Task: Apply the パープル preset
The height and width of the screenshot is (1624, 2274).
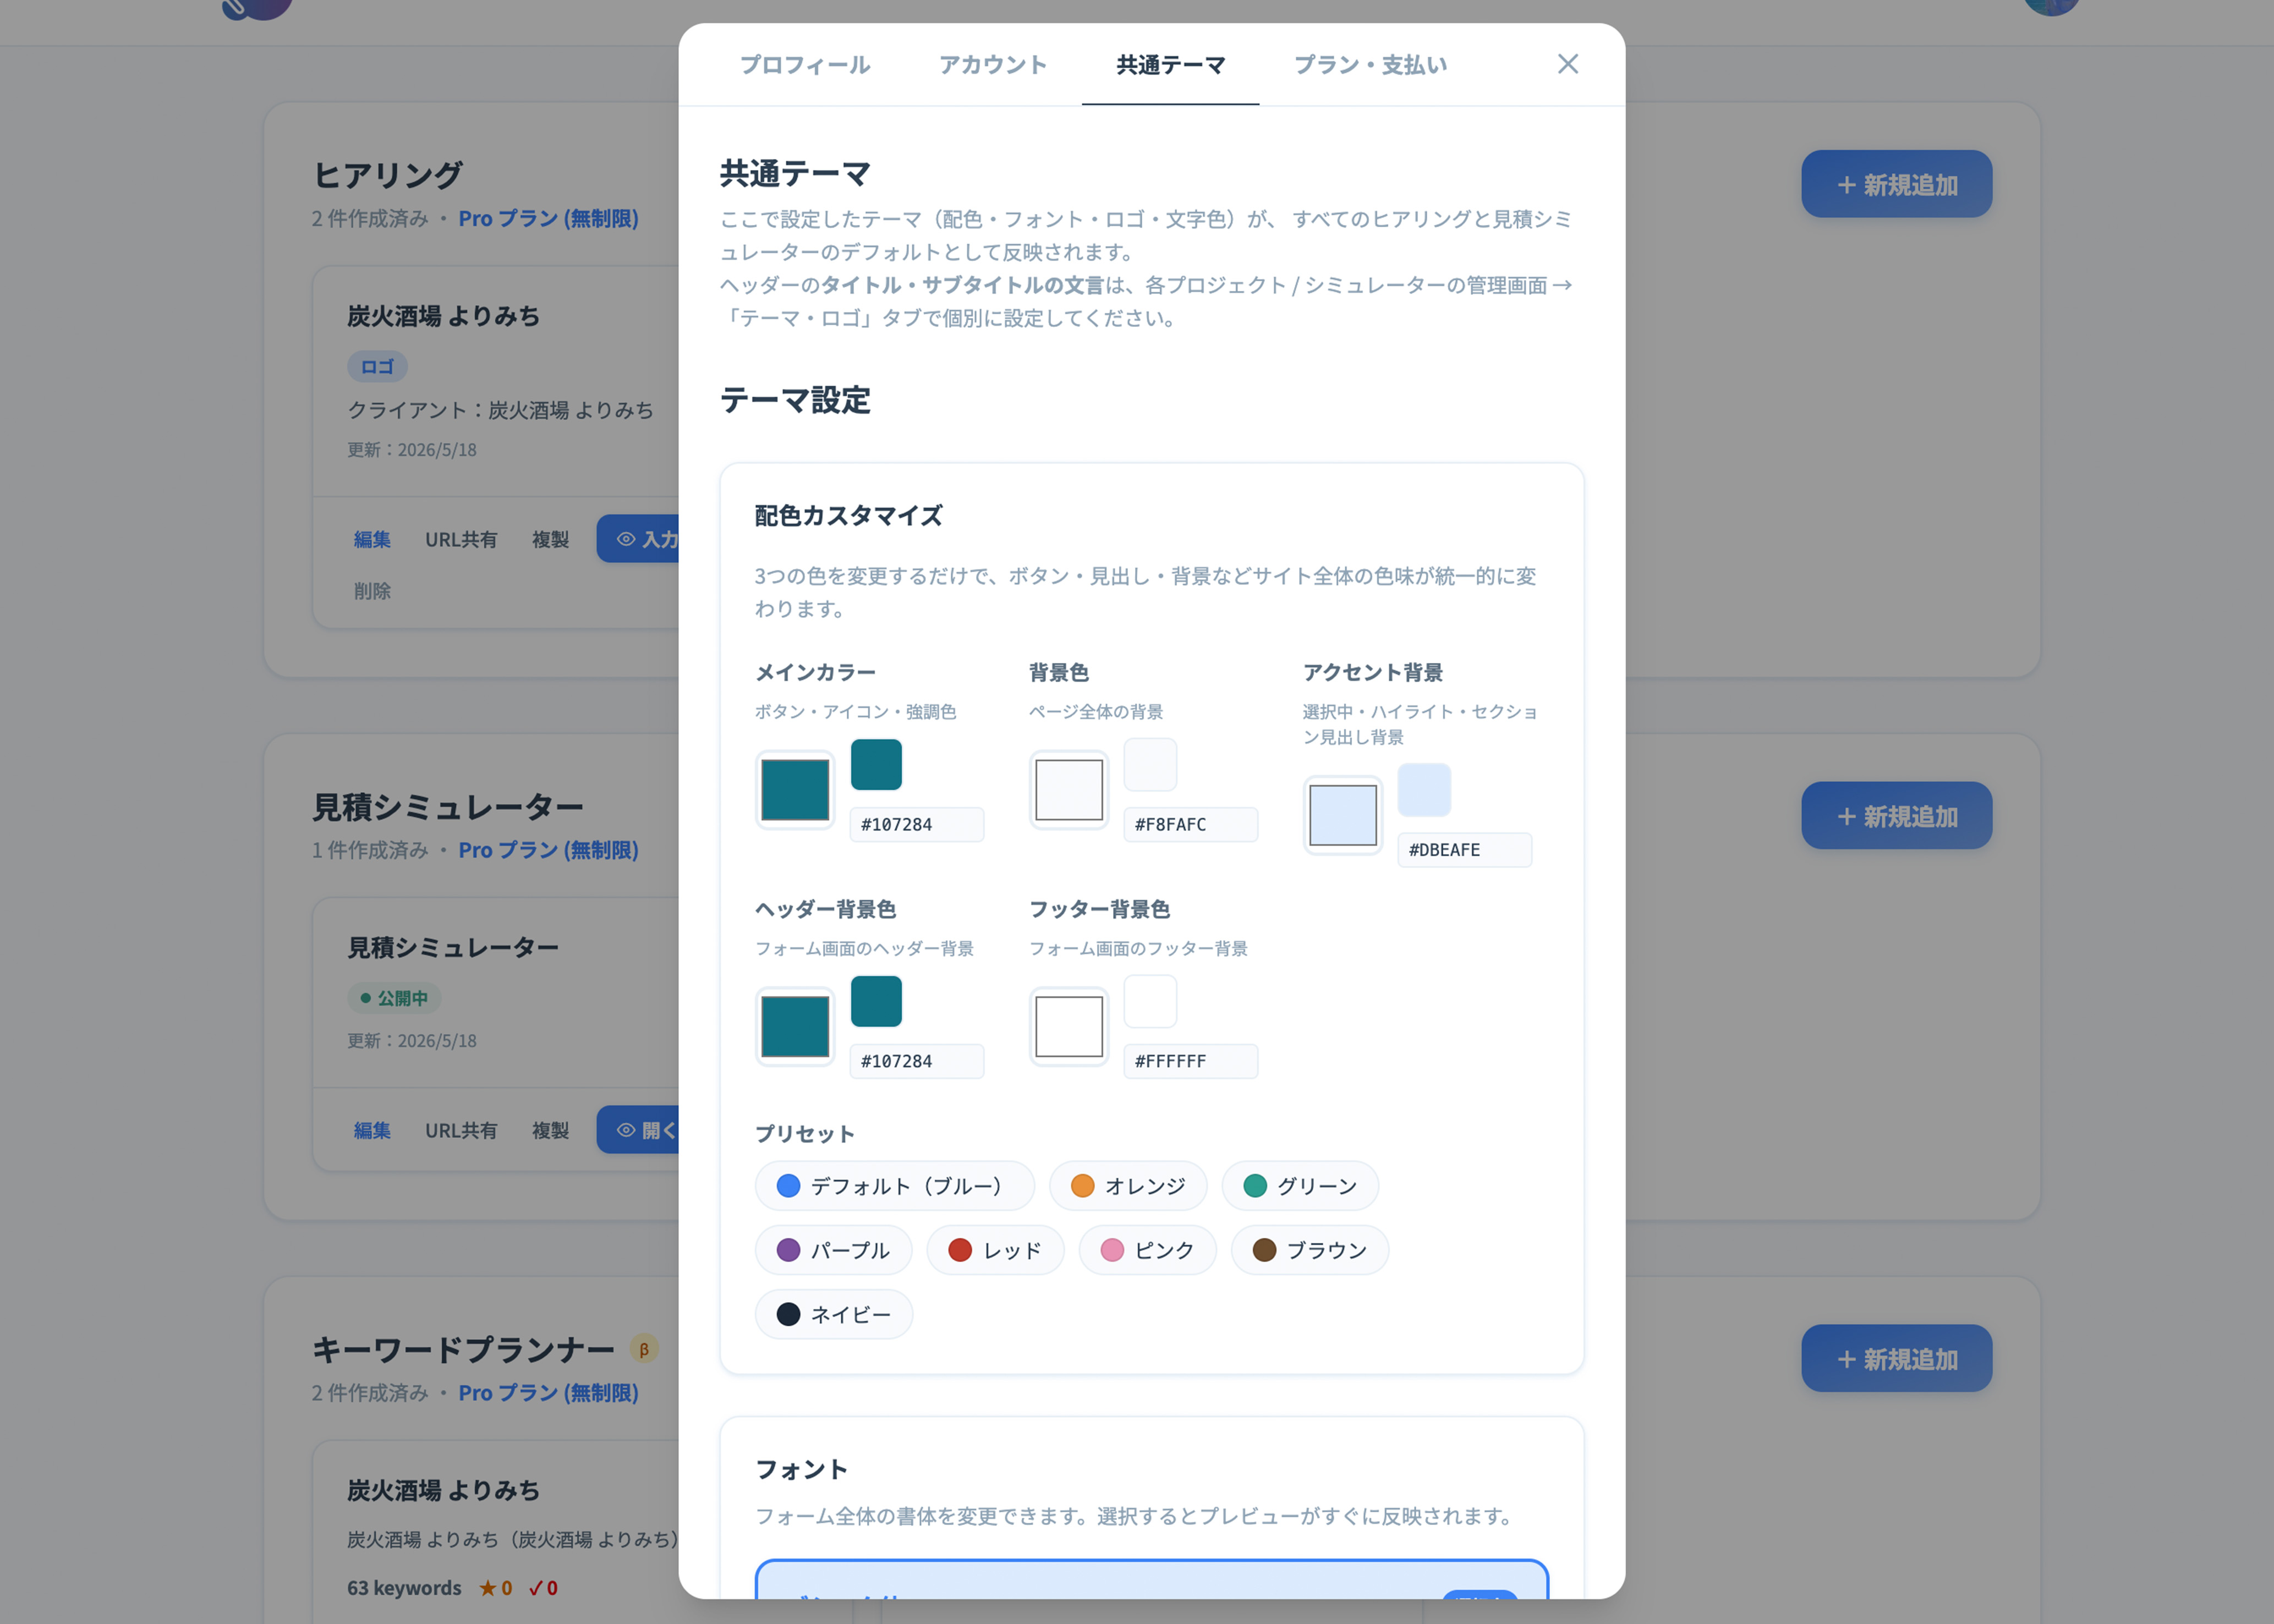Action: click(x=833, y=1250)
